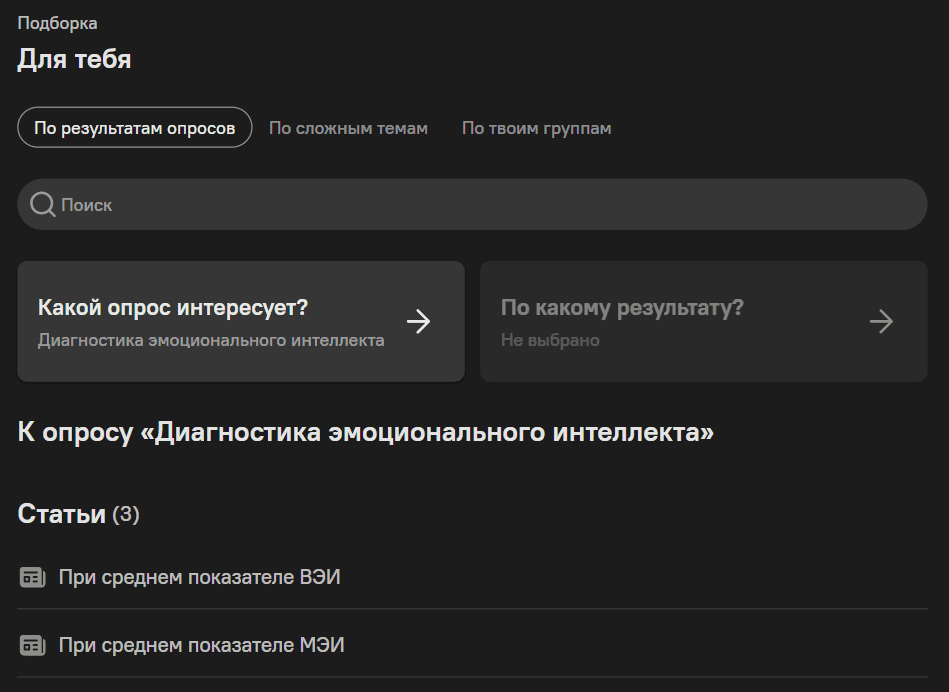Click the 'Подборка' label at the top

(57, 23)
